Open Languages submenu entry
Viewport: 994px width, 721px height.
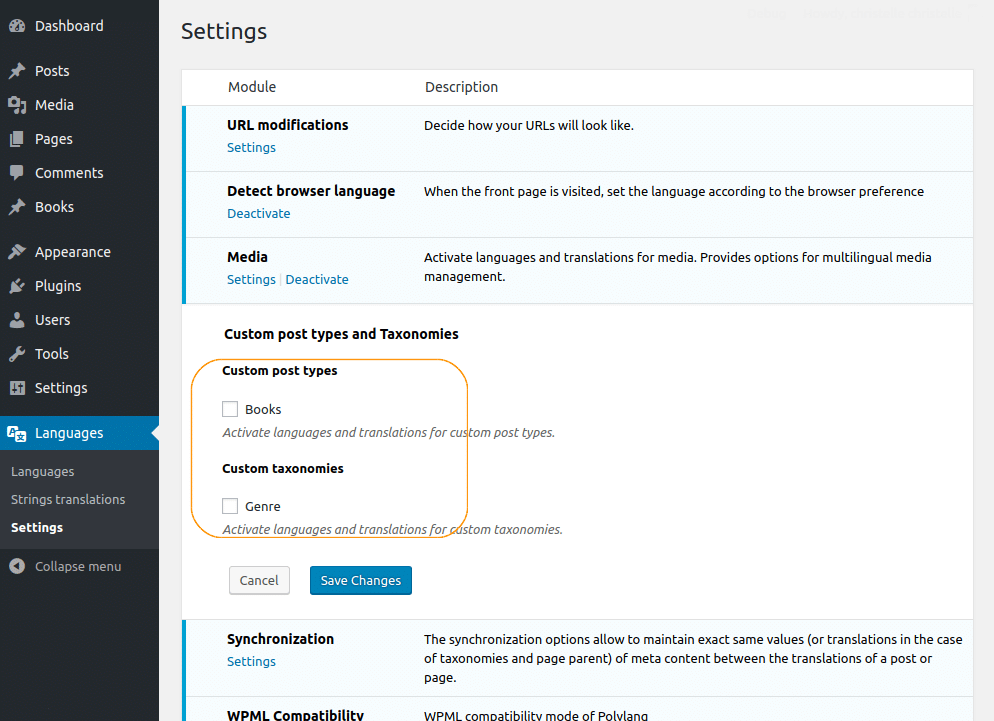coord(42,472)
